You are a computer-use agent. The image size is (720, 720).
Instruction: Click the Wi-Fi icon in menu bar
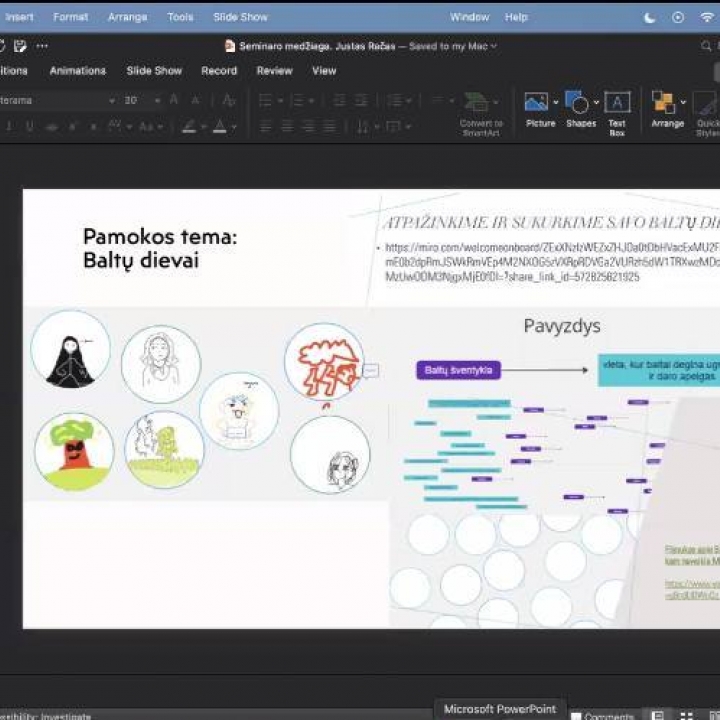tap(707, 17)
